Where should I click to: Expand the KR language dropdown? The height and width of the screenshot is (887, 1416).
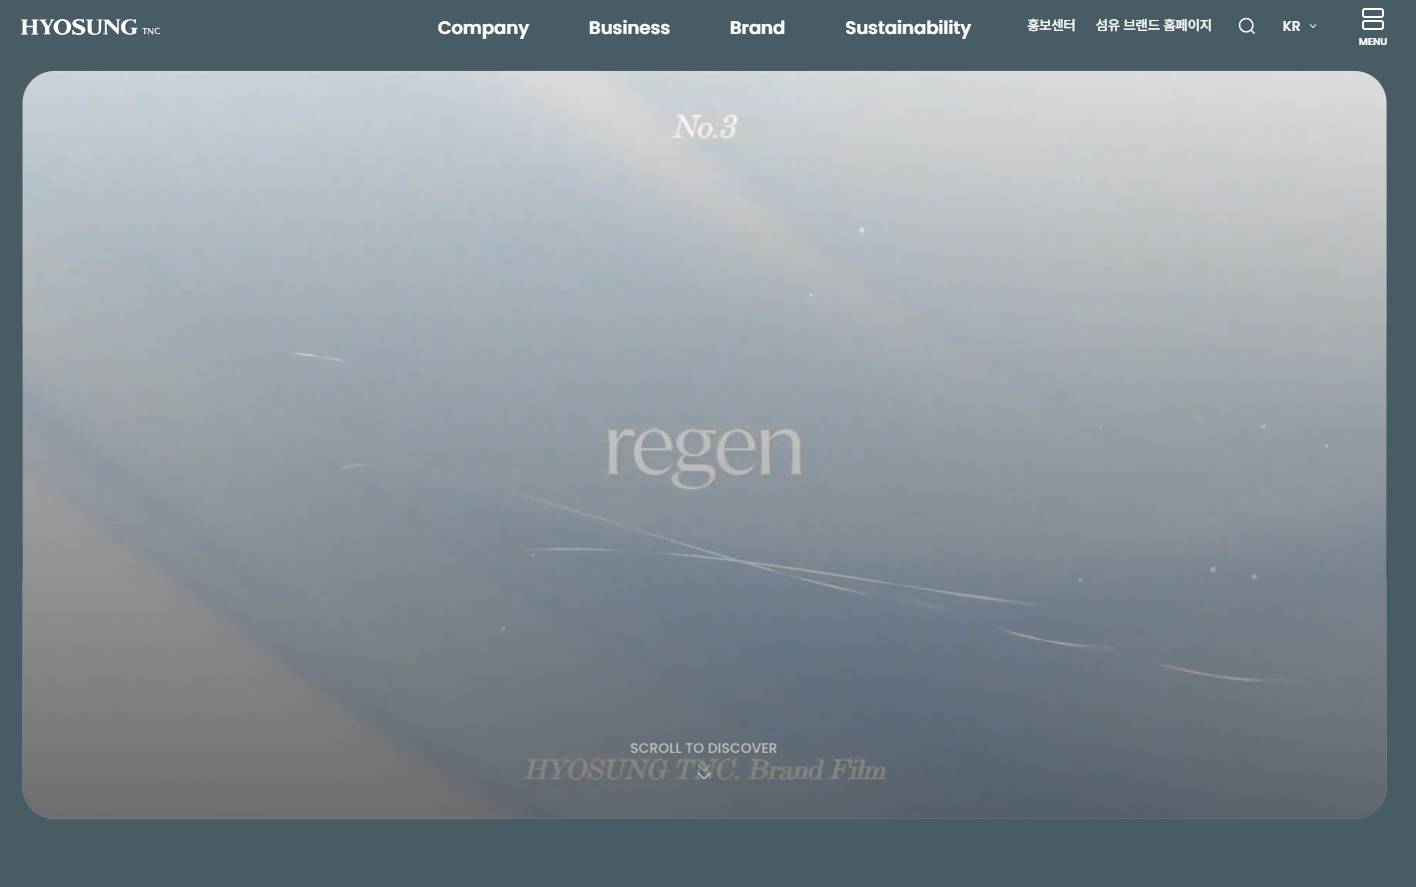pyautogui.click(x=1299, y=26)
